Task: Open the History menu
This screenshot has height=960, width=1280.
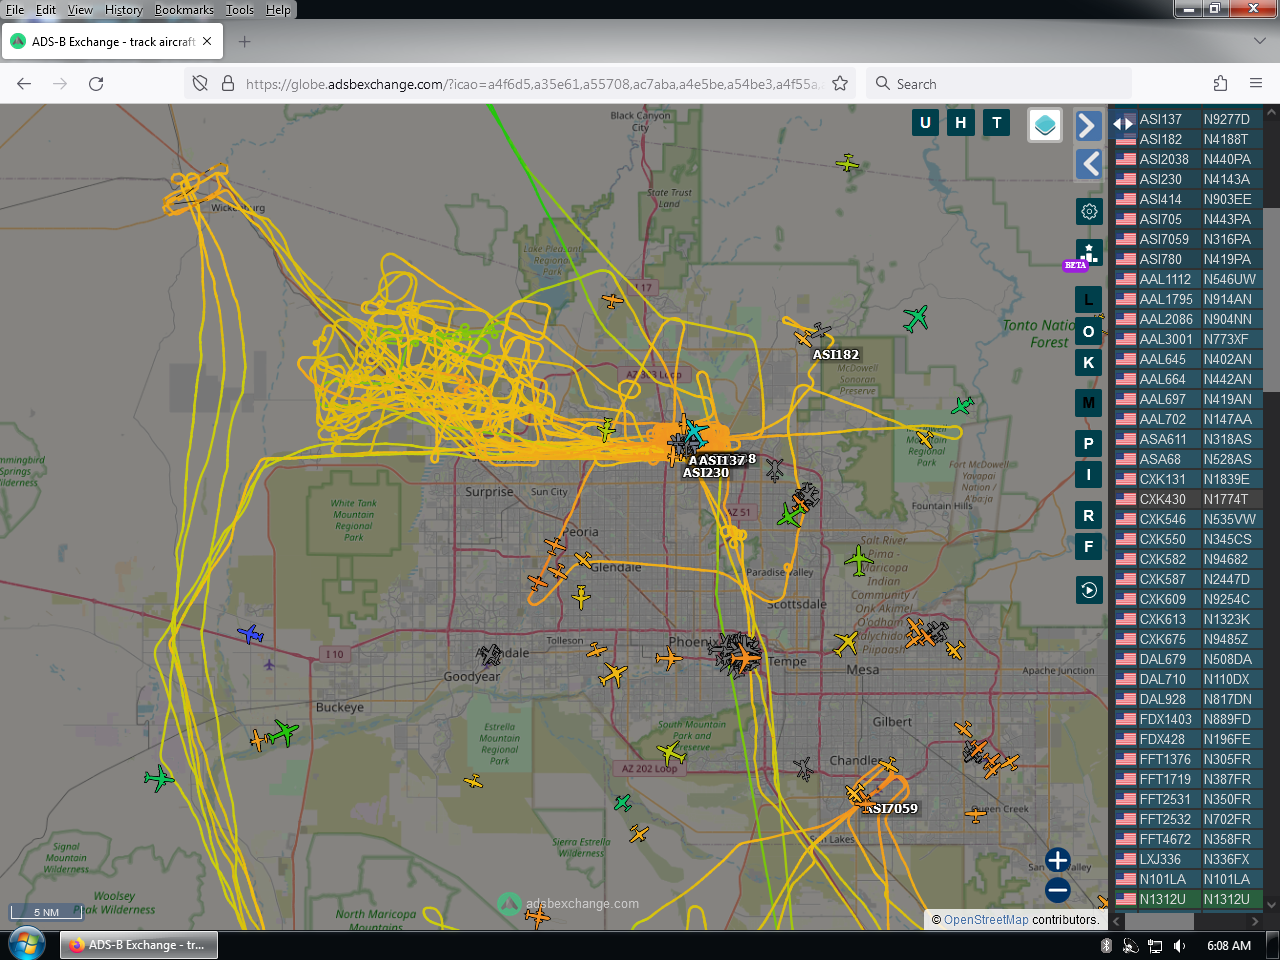Action: click(124, 10)
